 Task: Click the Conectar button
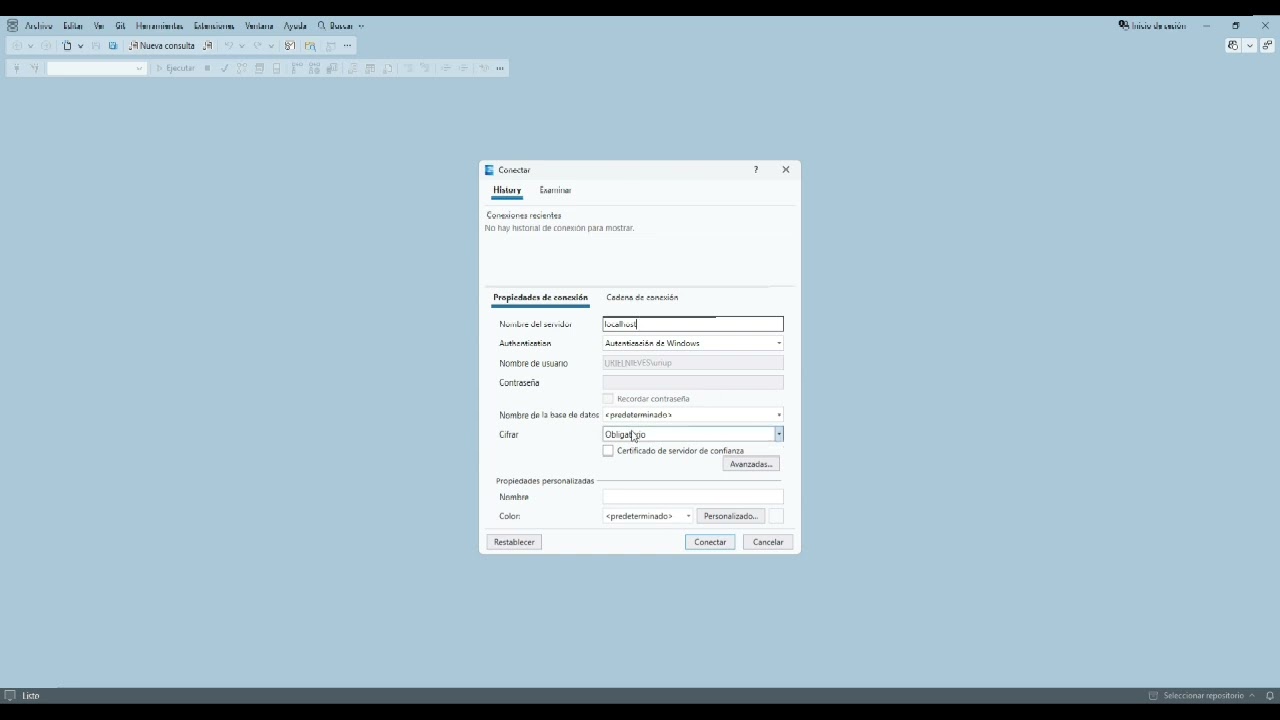[710, 542]
